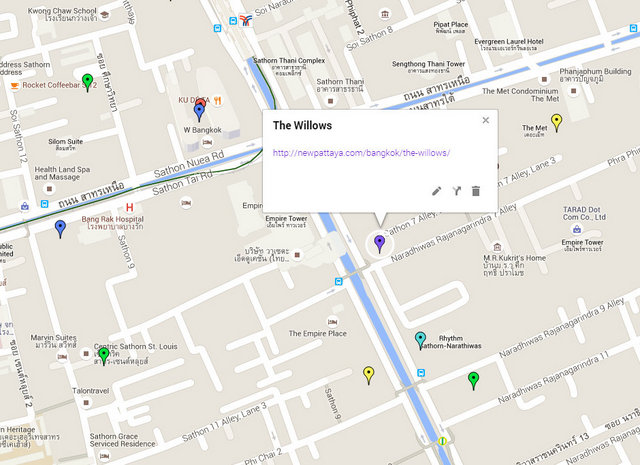
Task: Click the Sathorn Grace Serviced Residence hotel icon
Action: 105,456
